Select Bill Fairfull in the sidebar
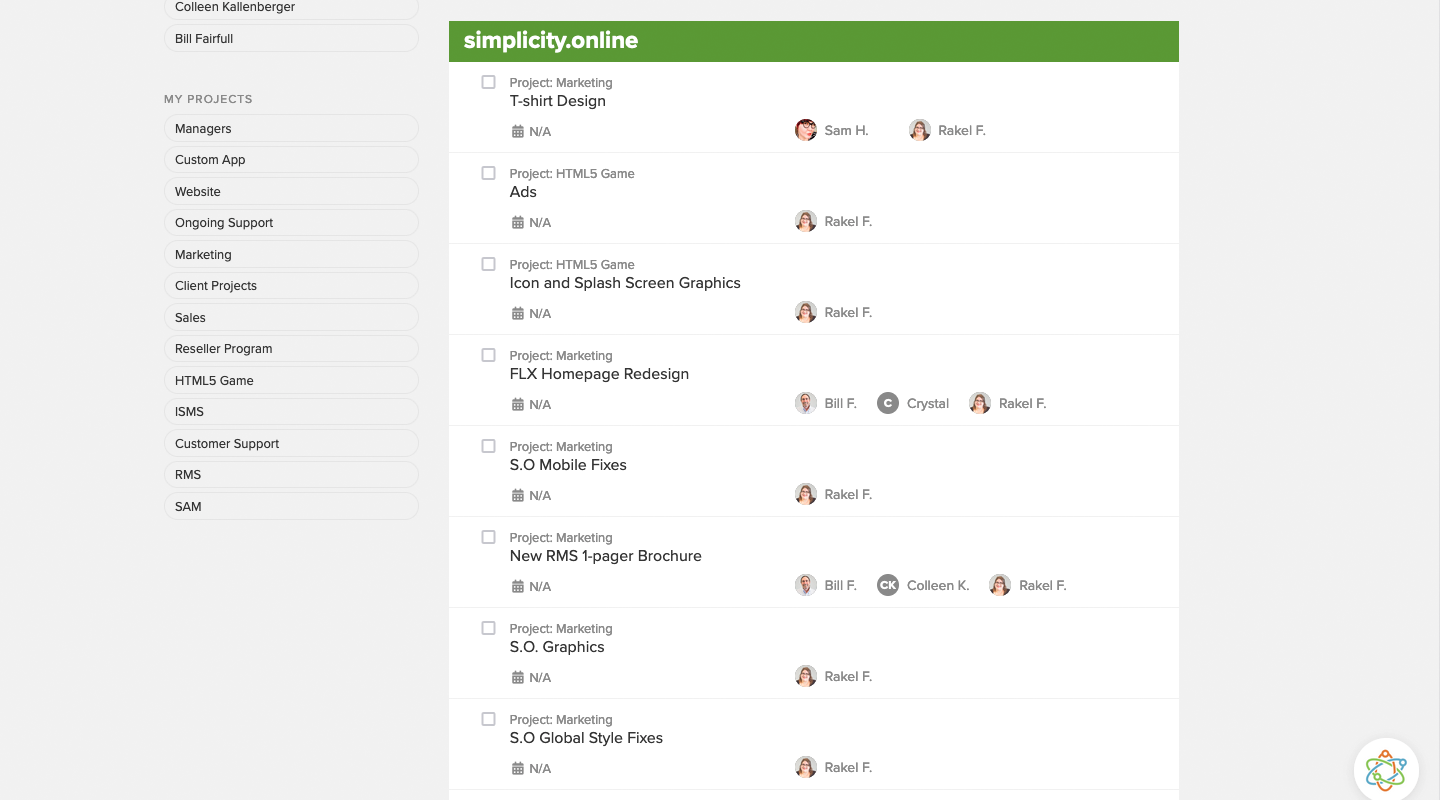 click(x=291, y=38)
